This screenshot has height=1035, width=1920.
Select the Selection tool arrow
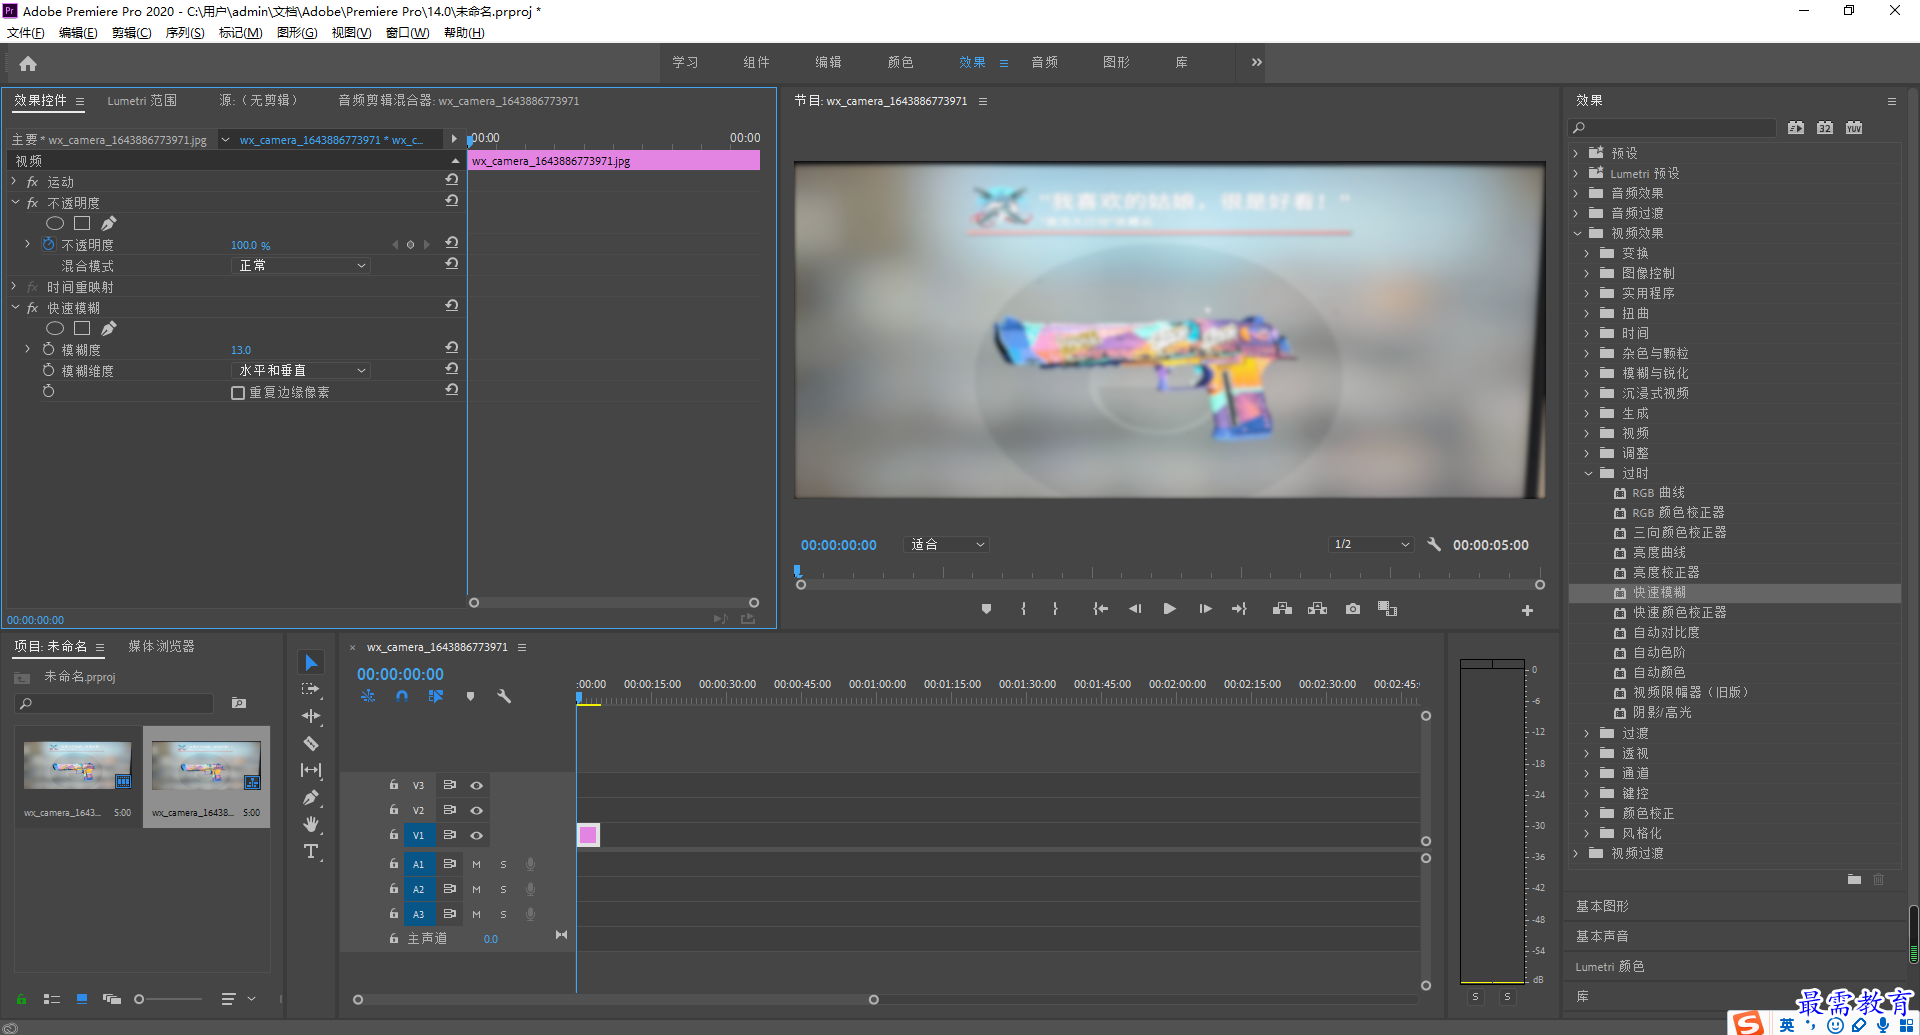(311, 663)
